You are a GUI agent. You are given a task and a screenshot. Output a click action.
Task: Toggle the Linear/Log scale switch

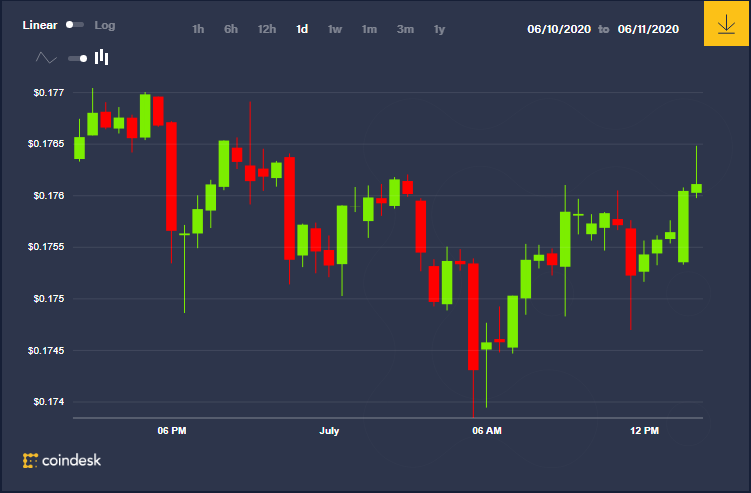pos(75,24)
